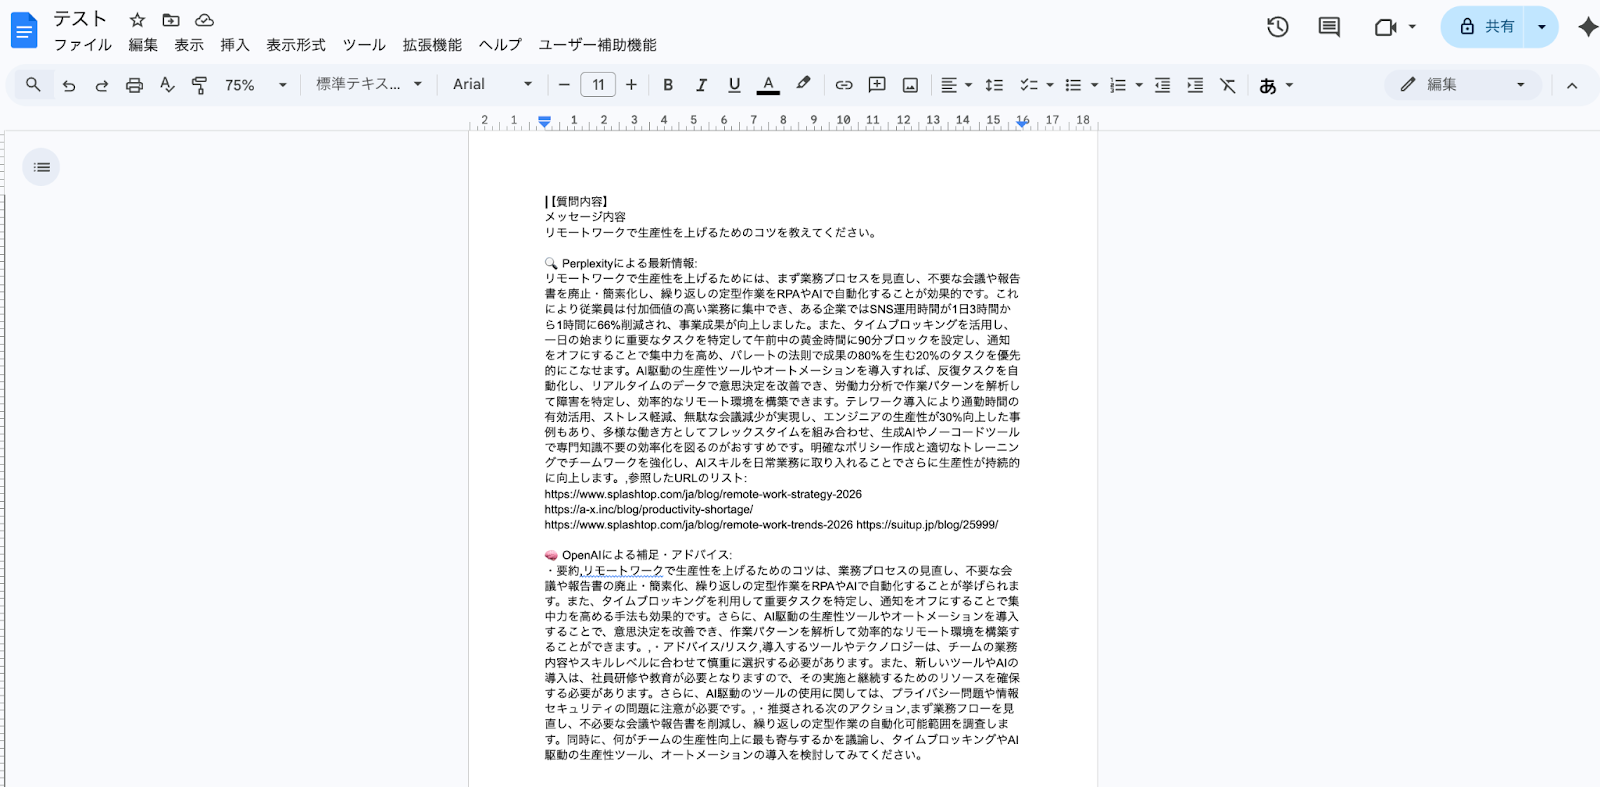The image size is (1600, 787).
Task: Open the text alignment dropdown
Action: pos(956,85)
